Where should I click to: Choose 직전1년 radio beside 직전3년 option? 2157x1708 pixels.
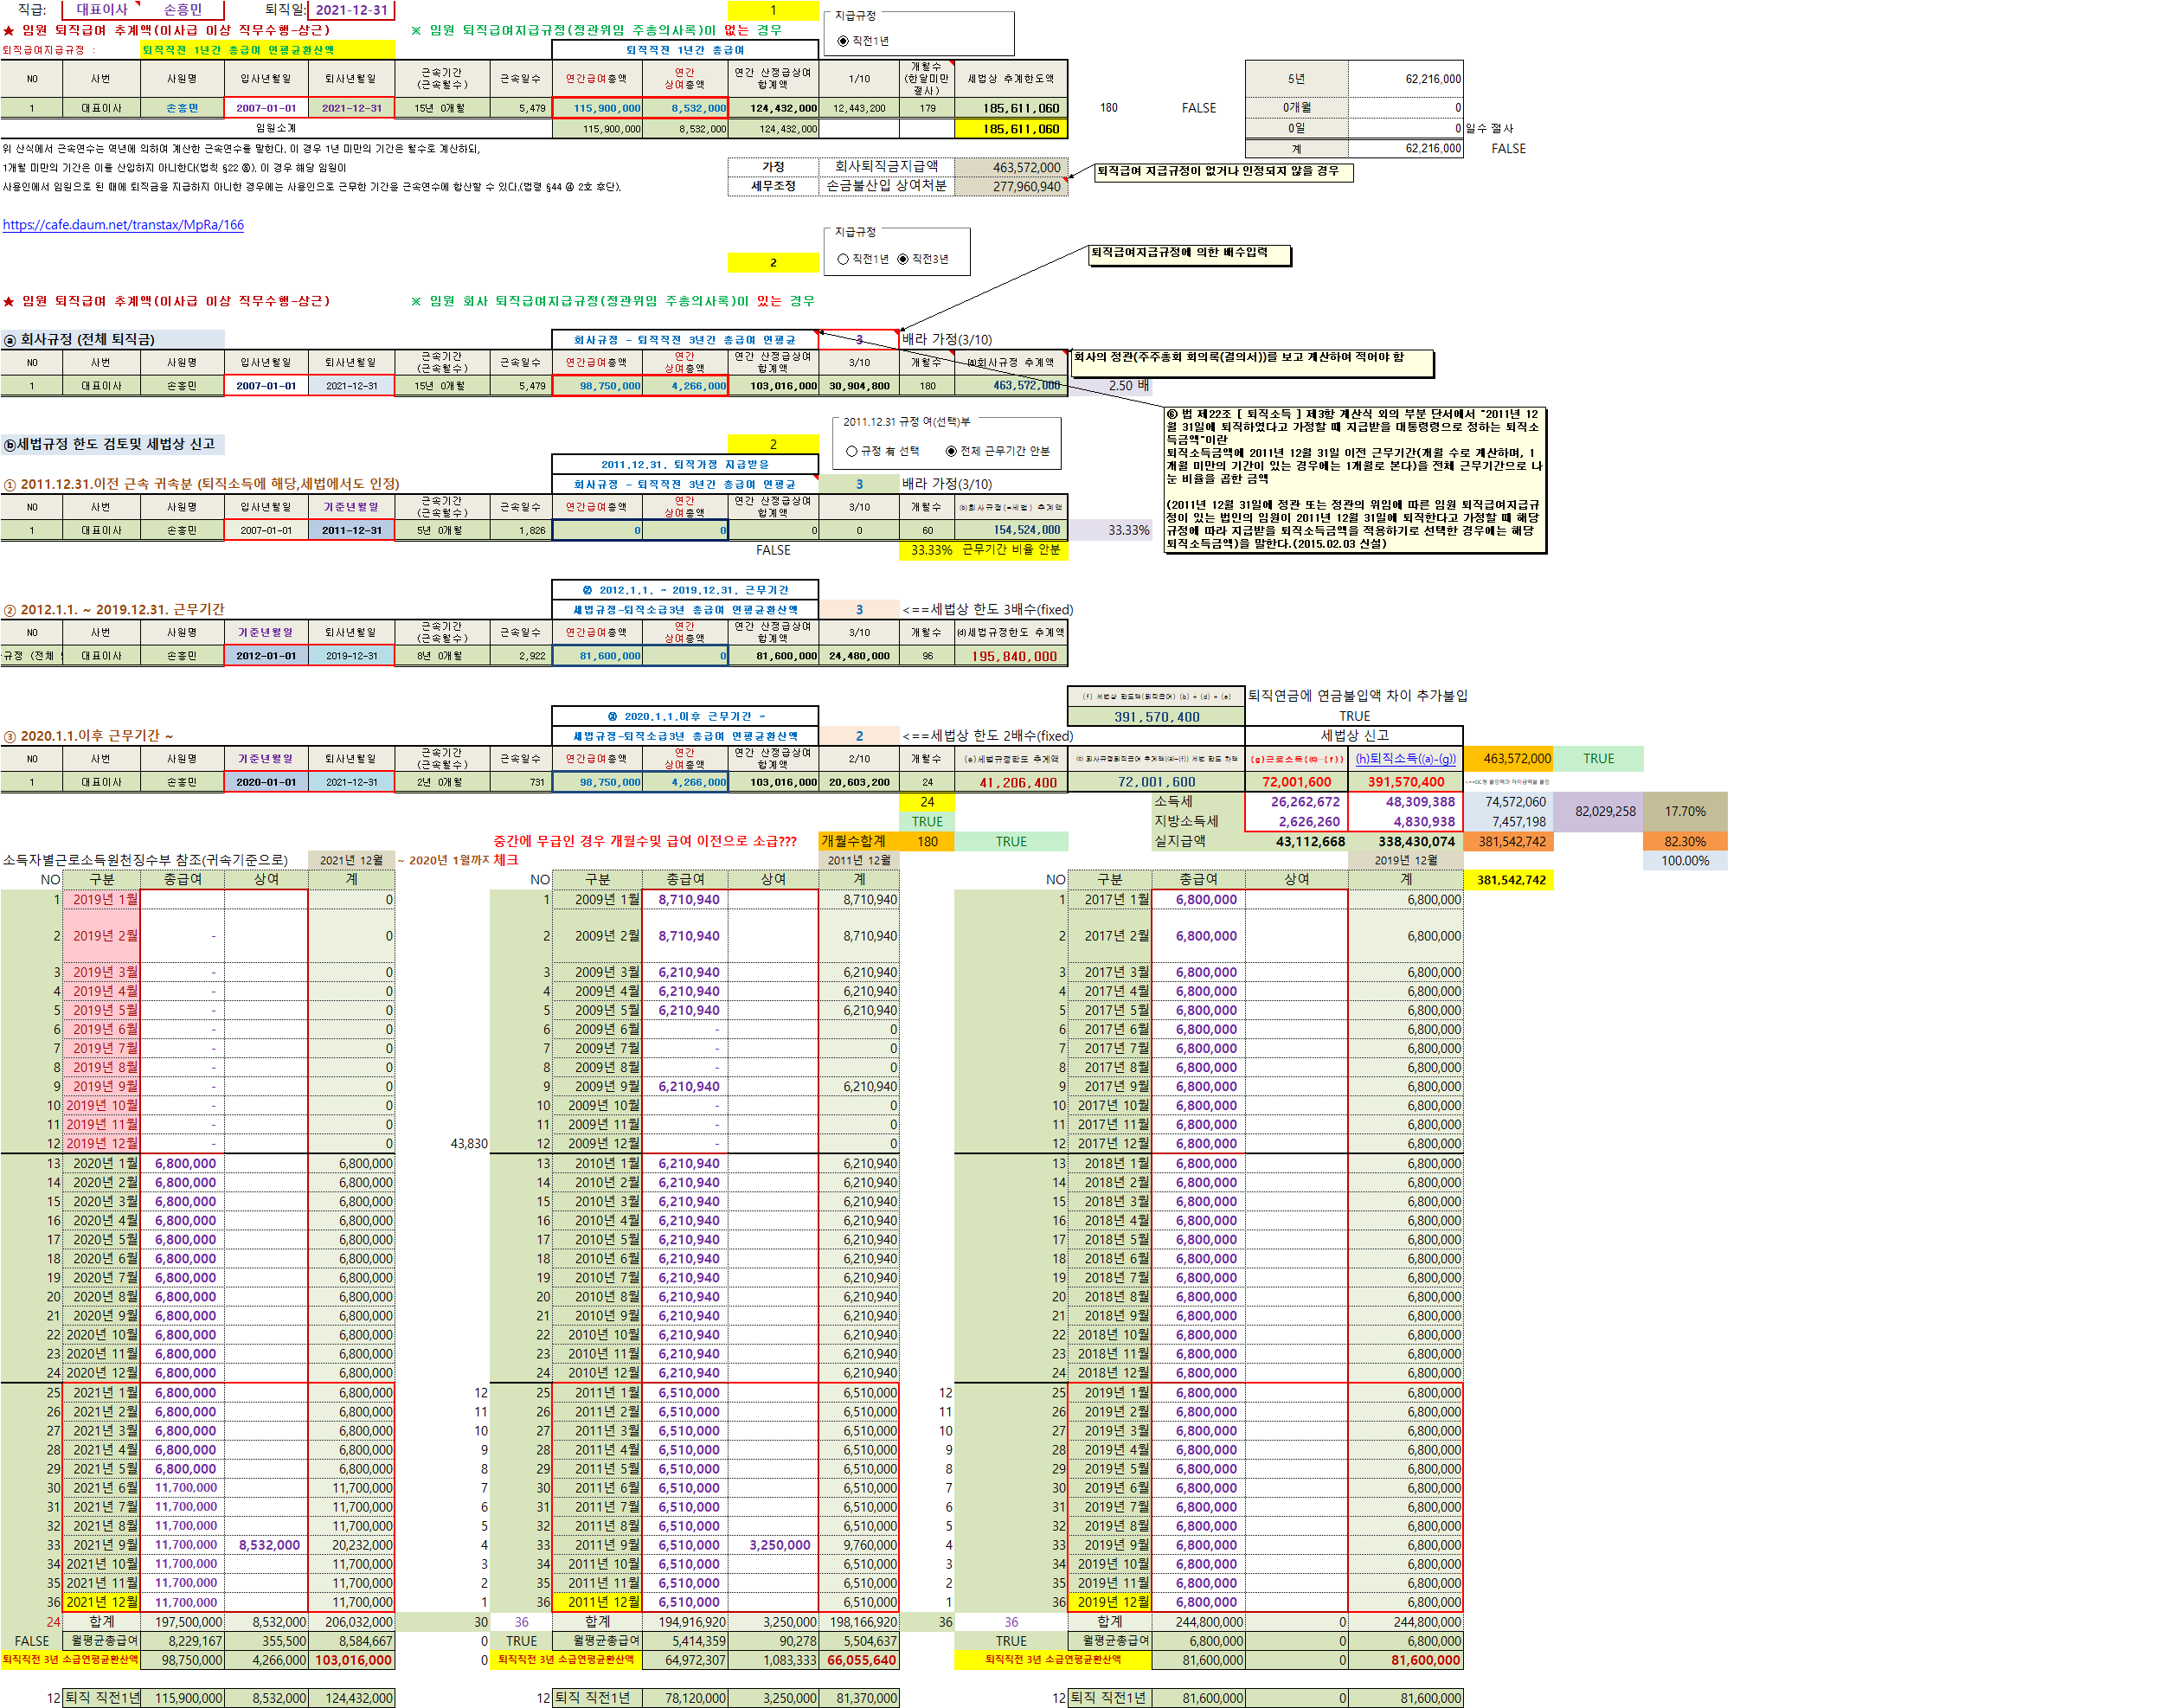point(843,259)
